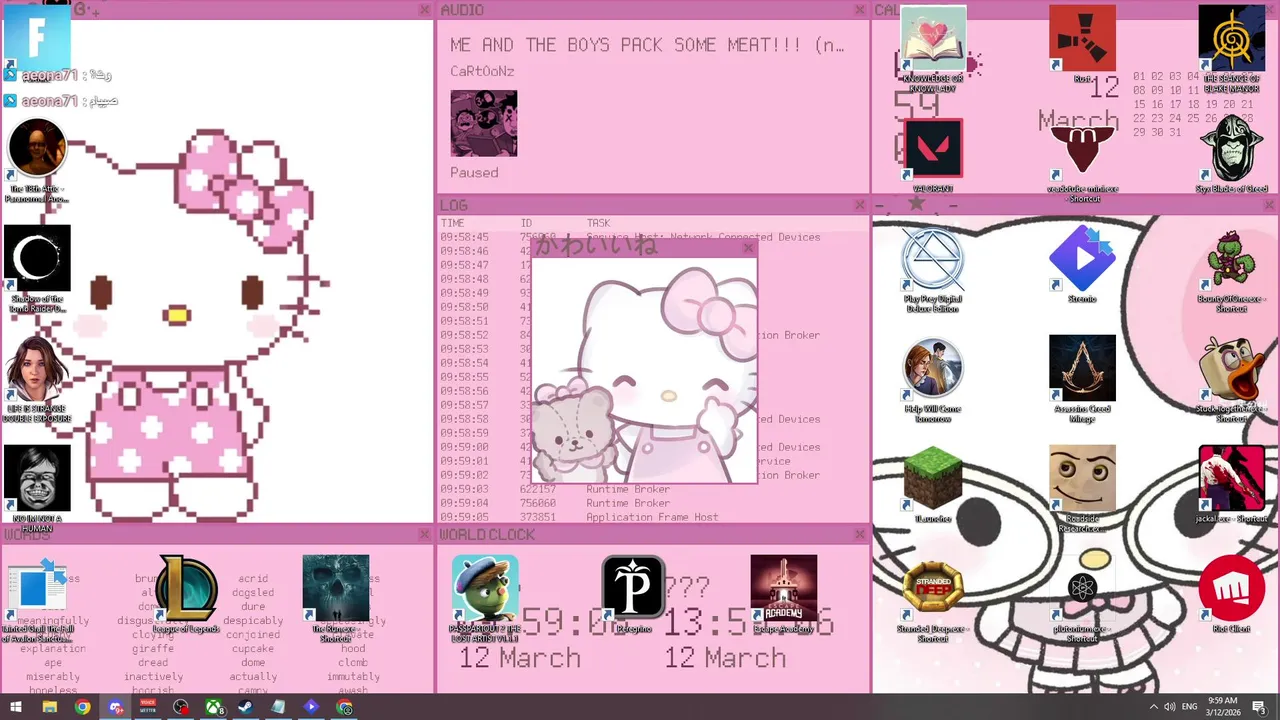Select Play Prey Digital Deluxe Edition icon
The image size is (1280, 720).
[x=933, y=268]
